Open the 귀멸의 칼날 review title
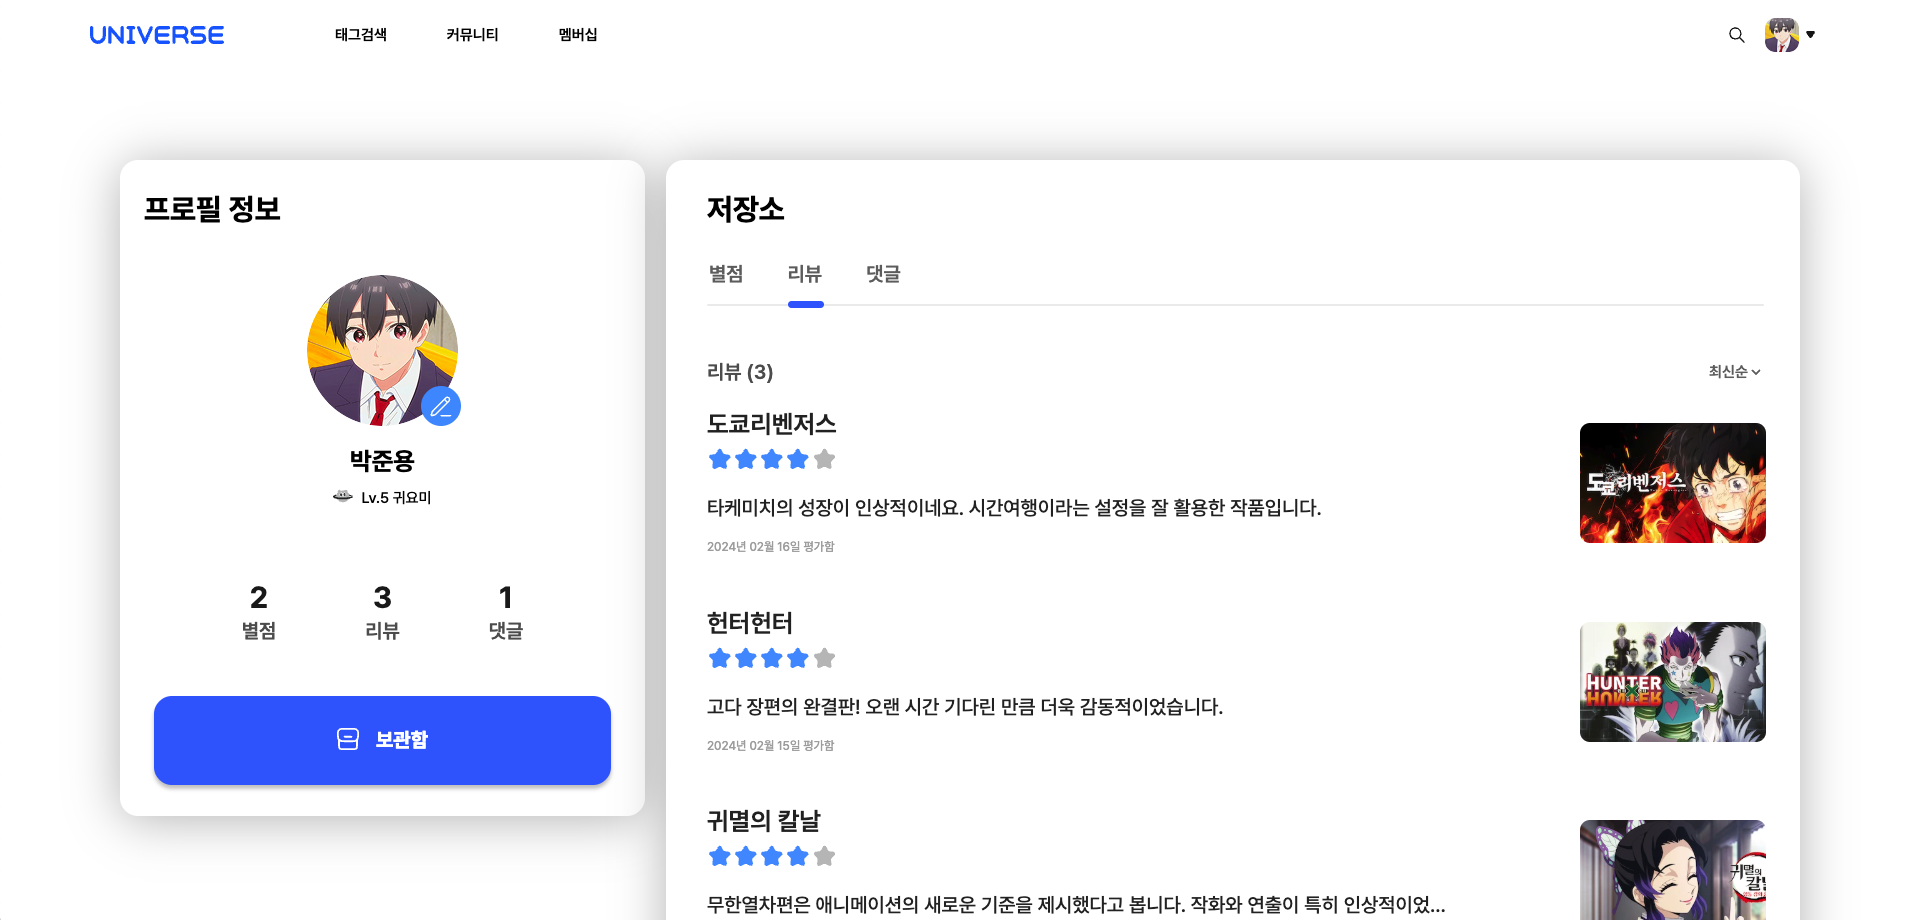Image resolution: width=1905 pixels, height=920 pixels. point(764,821)
